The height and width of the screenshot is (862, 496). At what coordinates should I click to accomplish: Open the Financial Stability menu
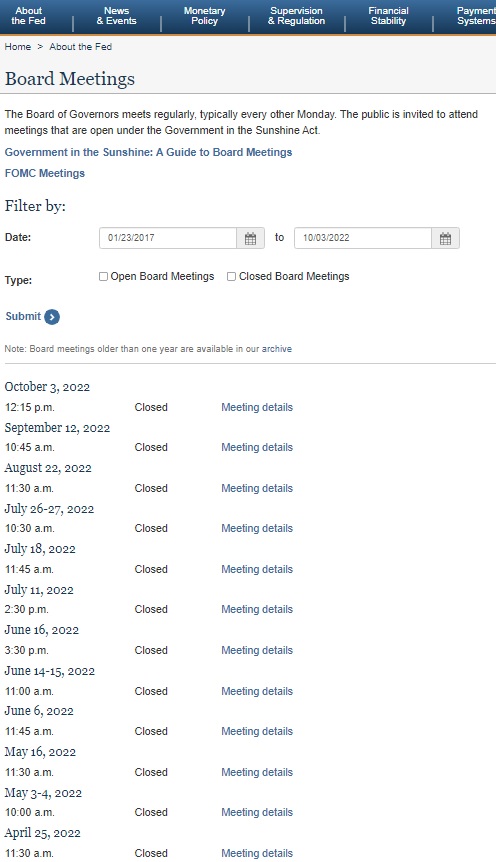[x=388, y=16]
